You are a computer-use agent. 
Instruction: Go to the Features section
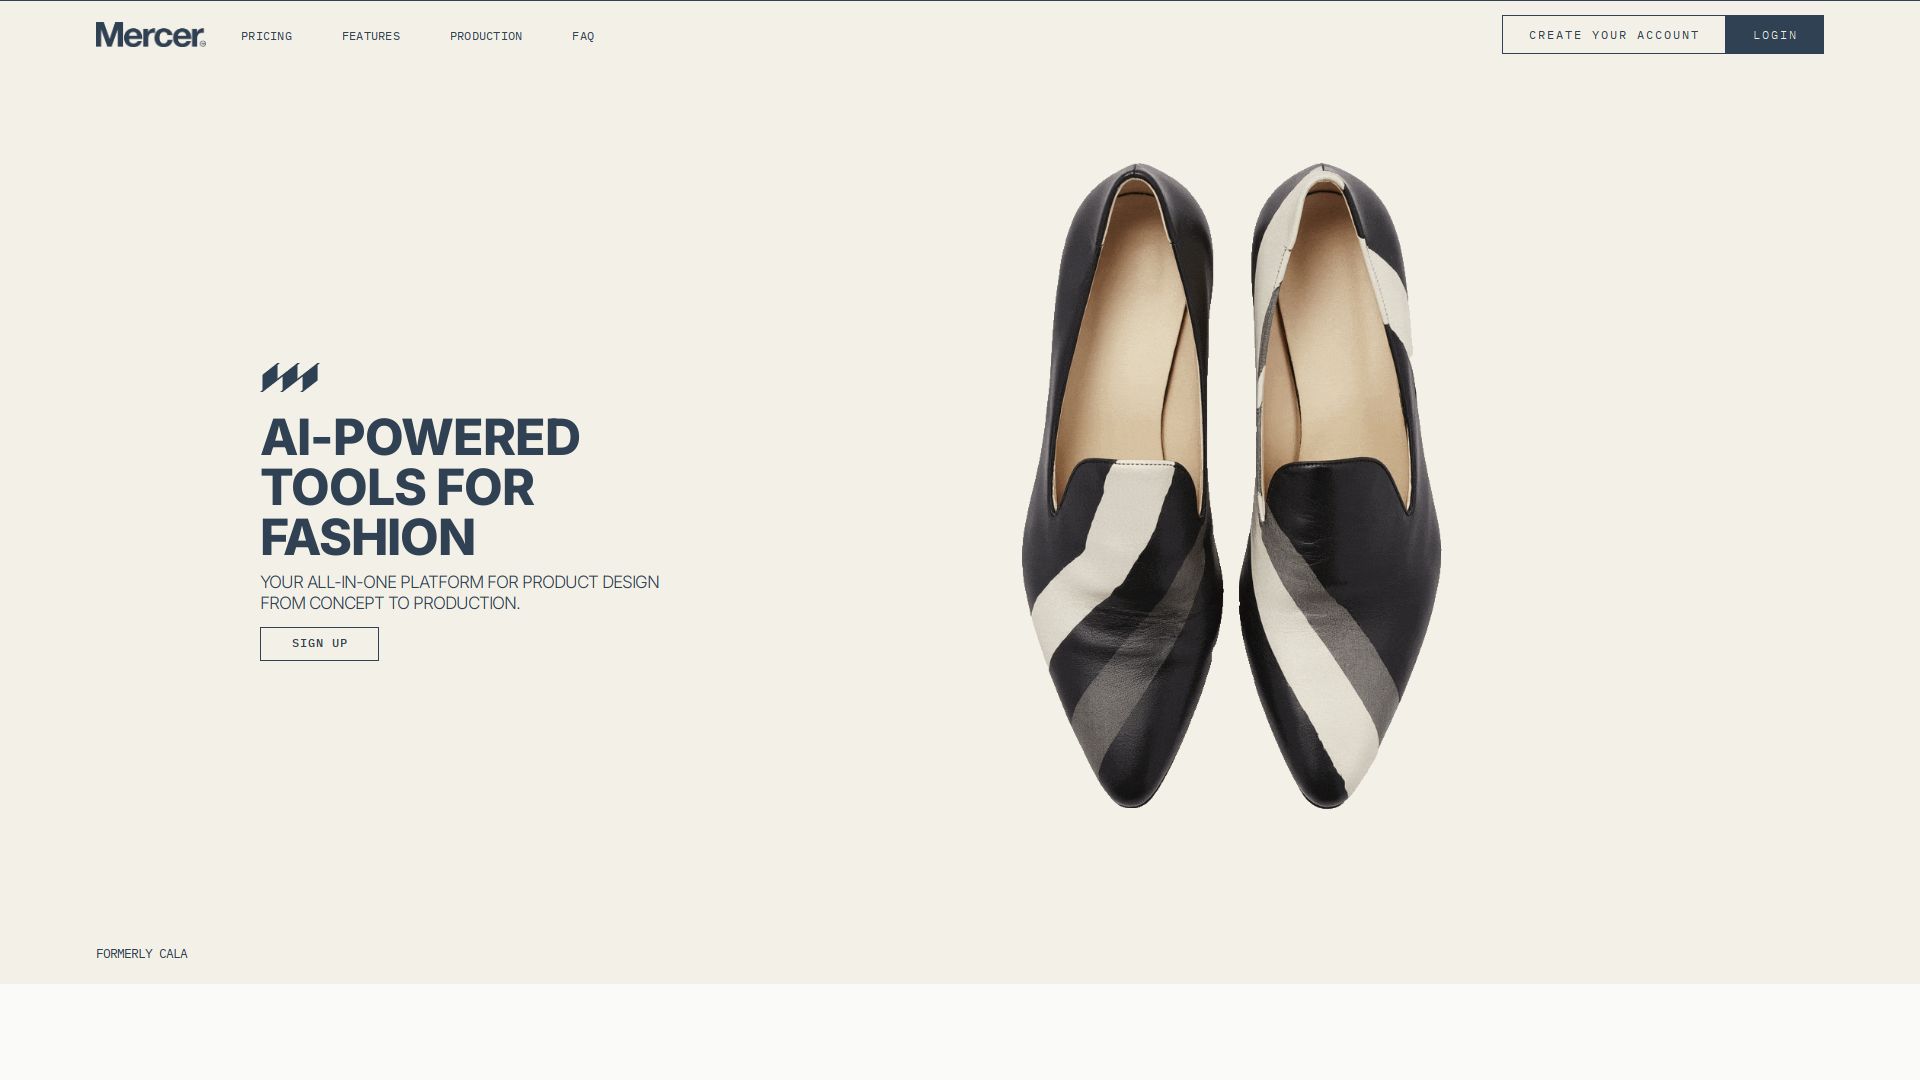pyautogui.click(x=371, y=36)
